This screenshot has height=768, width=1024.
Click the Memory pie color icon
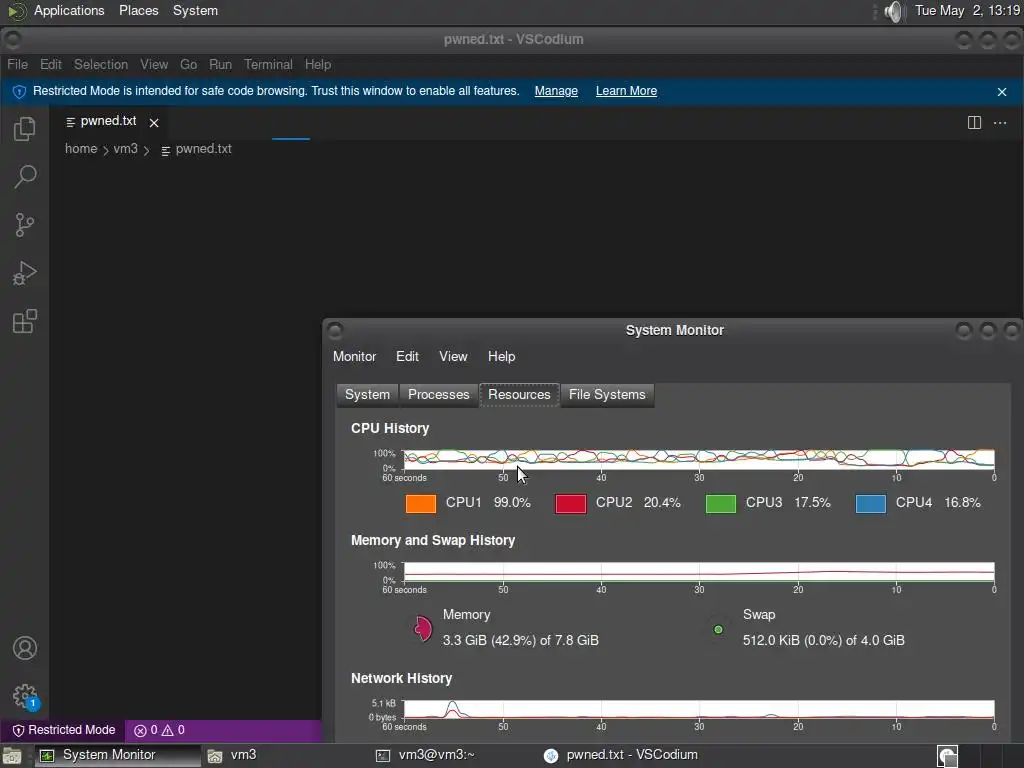423,628
